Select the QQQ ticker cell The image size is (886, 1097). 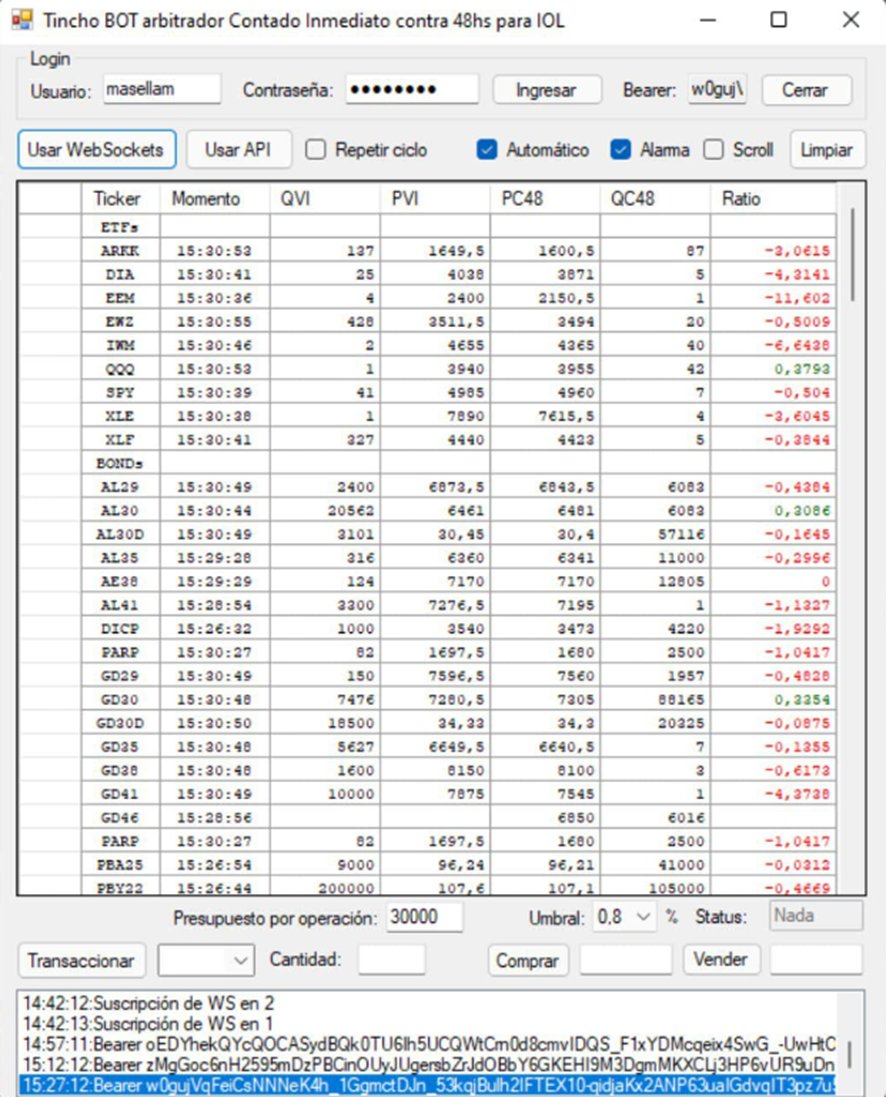[x=121, y=369]
